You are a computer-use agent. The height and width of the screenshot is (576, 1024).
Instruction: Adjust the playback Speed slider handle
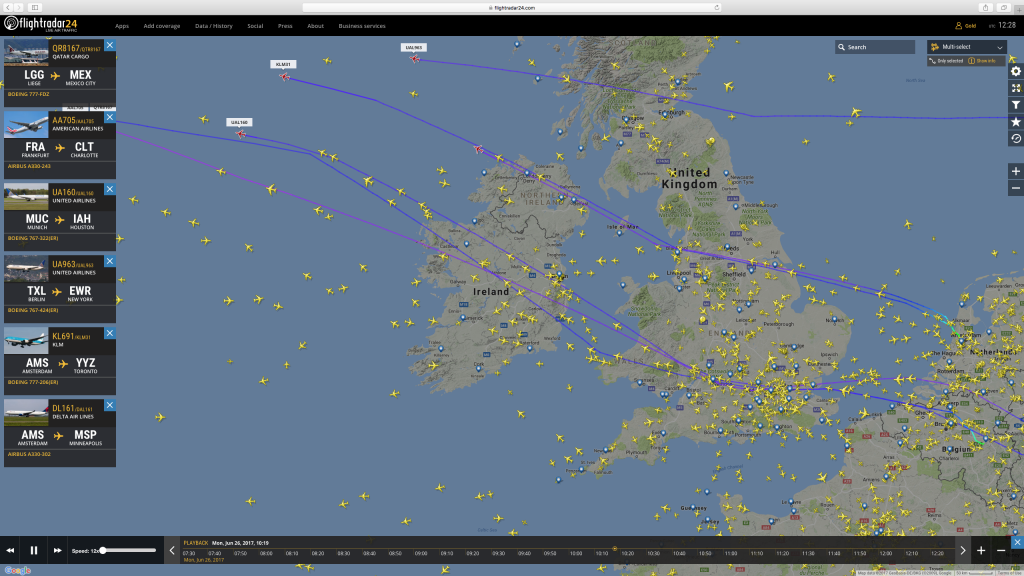103,551
